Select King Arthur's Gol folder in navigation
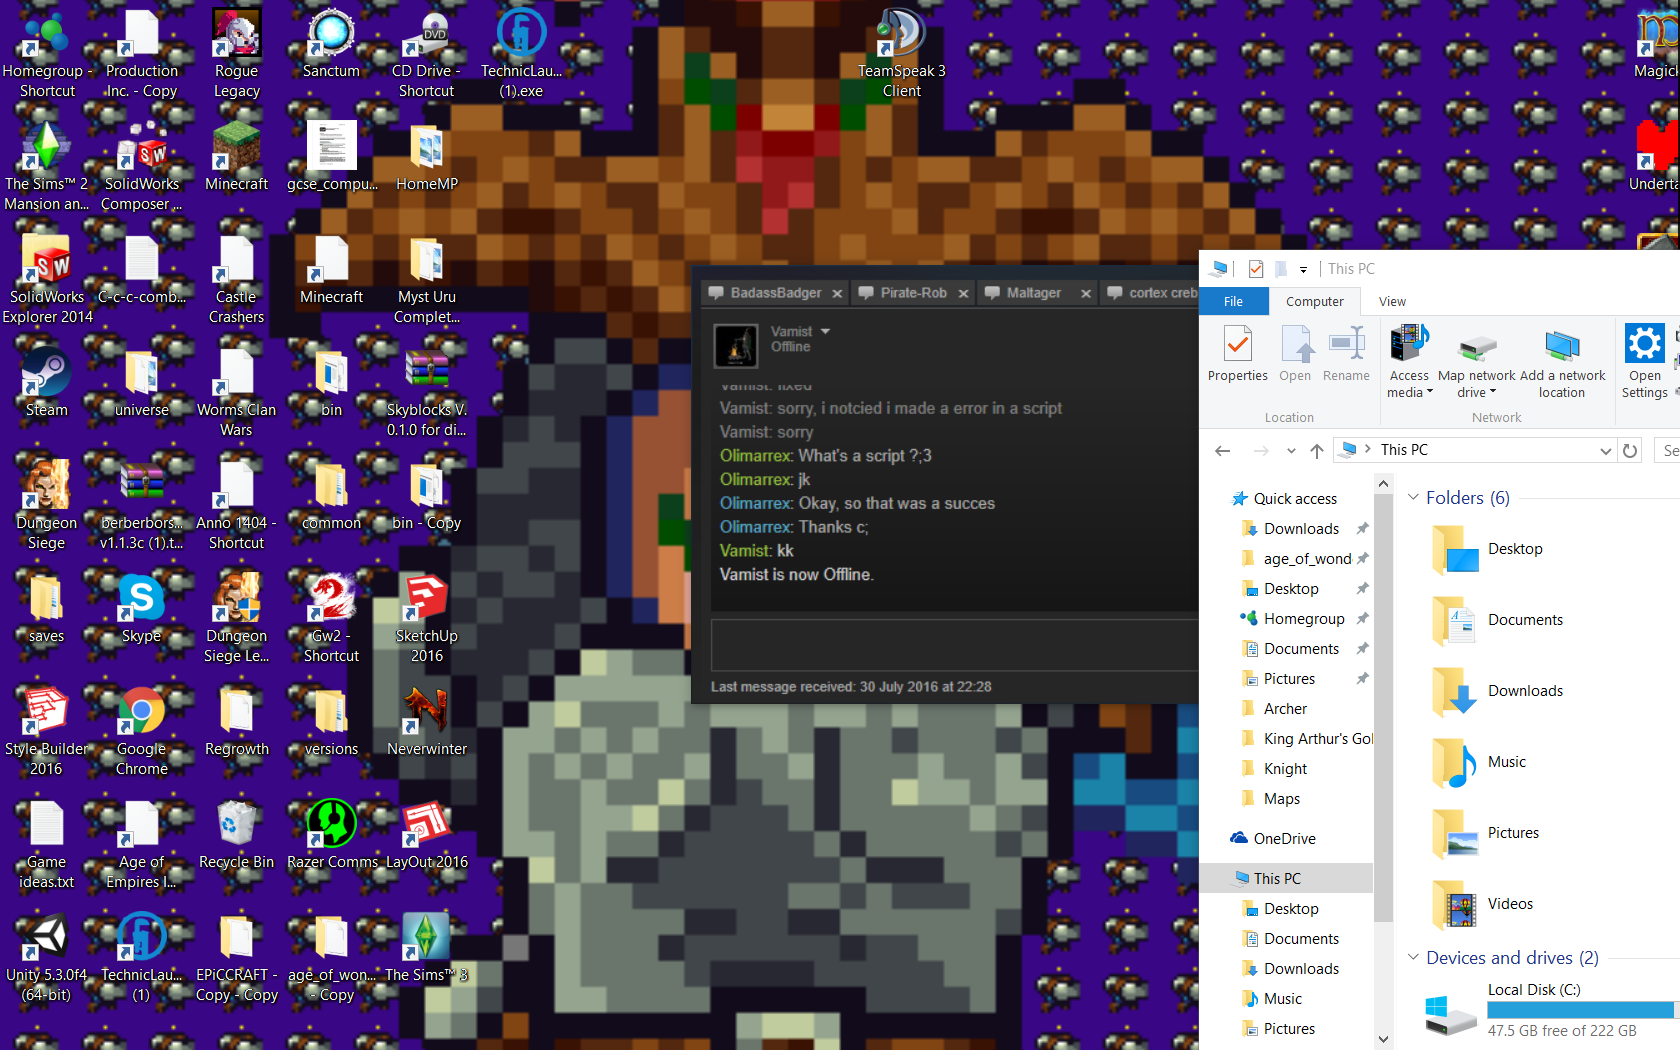1680x1050 pixels. 1306,738
